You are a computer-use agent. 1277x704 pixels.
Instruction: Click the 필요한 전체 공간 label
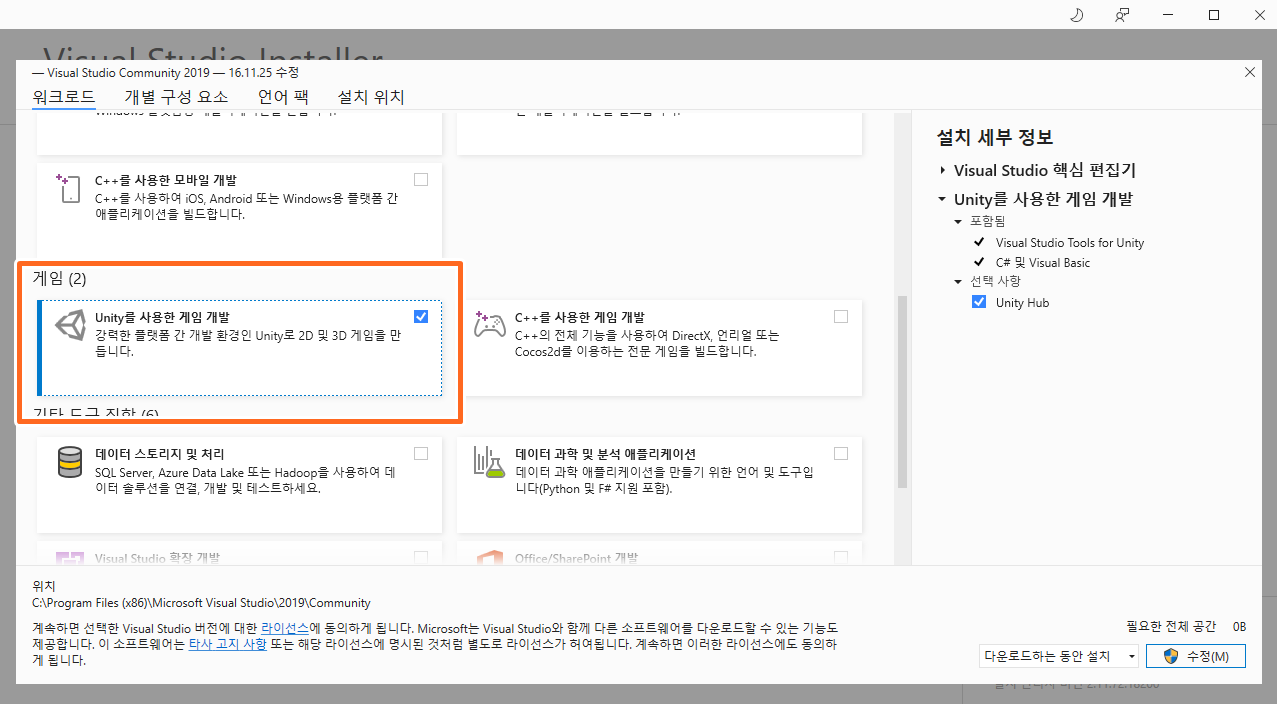[x=1171, y=627]
